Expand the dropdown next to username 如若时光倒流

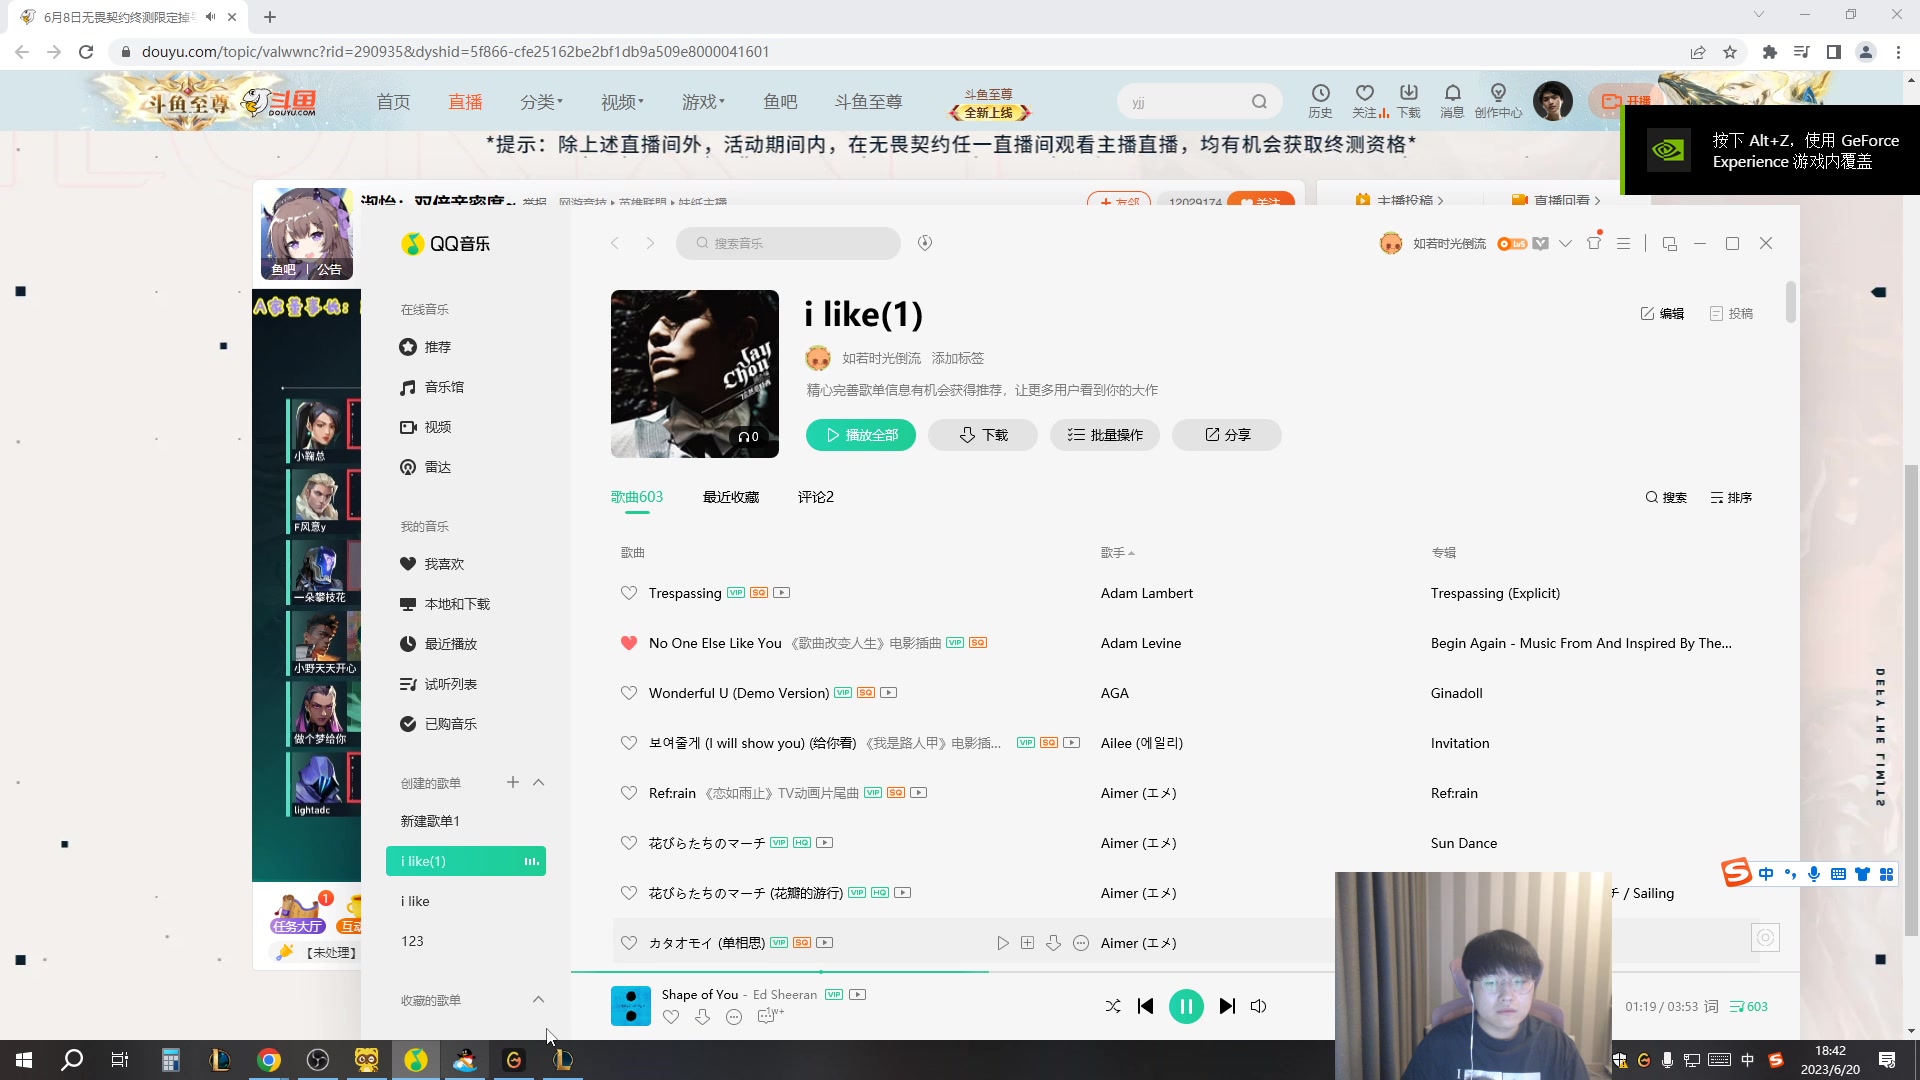click(x=1566, y=243)
